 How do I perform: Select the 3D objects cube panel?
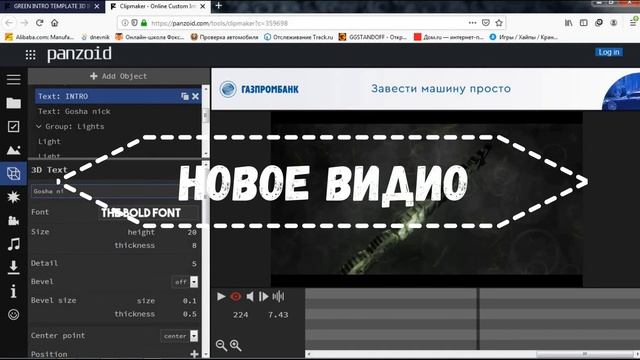tap(13, 174)
